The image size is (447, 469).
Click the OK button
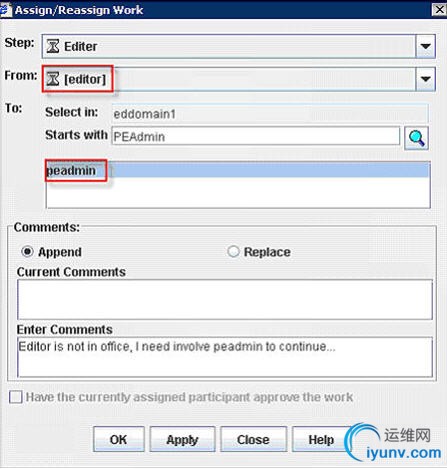(119, 439)
